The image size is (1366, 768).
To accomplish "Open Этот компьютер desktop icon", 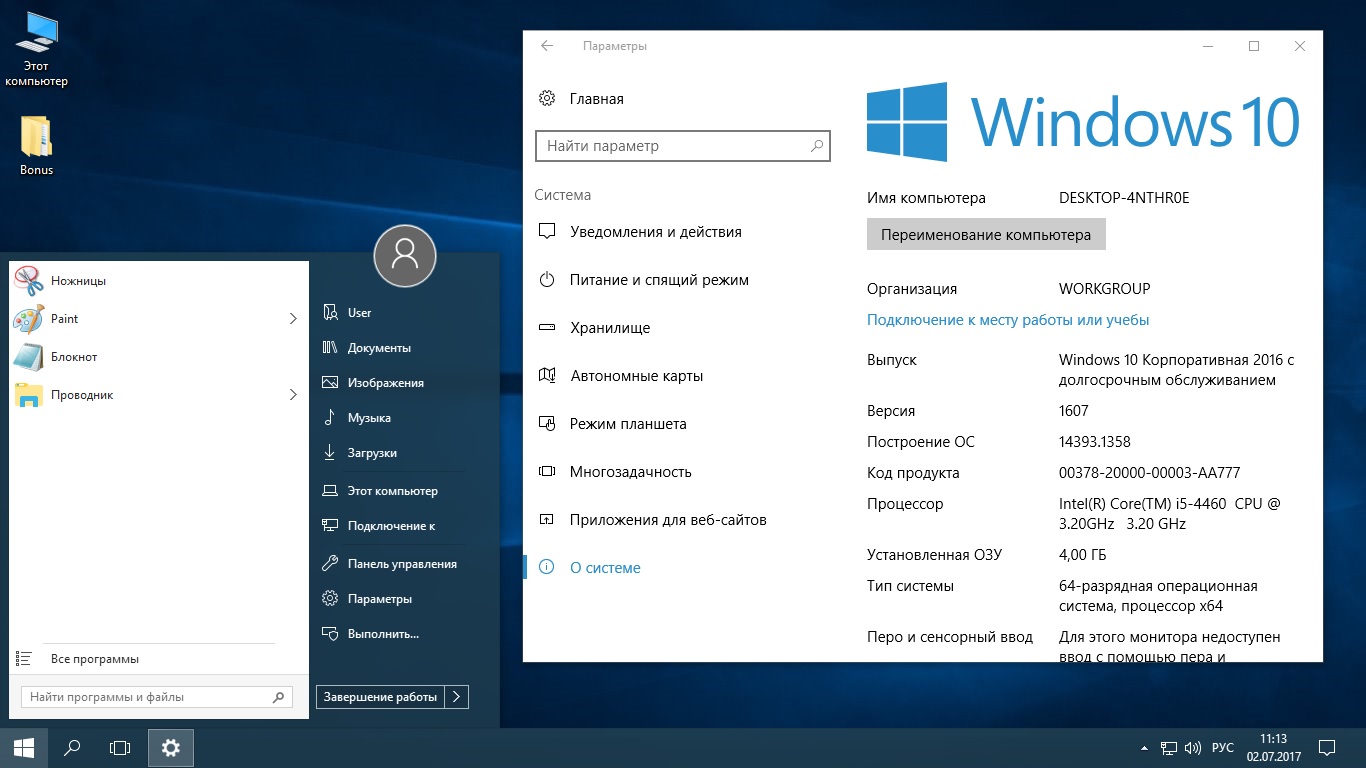I will point(37,35).
